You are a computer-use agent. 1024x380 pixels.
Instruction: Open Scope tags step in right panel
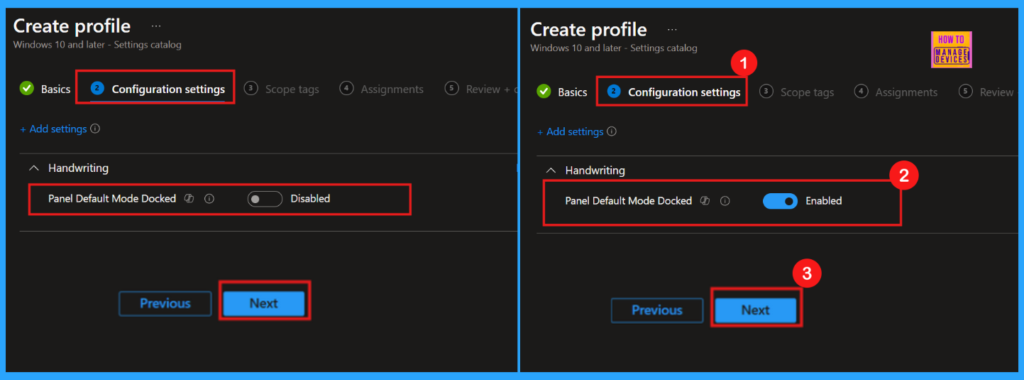[797, 92]
